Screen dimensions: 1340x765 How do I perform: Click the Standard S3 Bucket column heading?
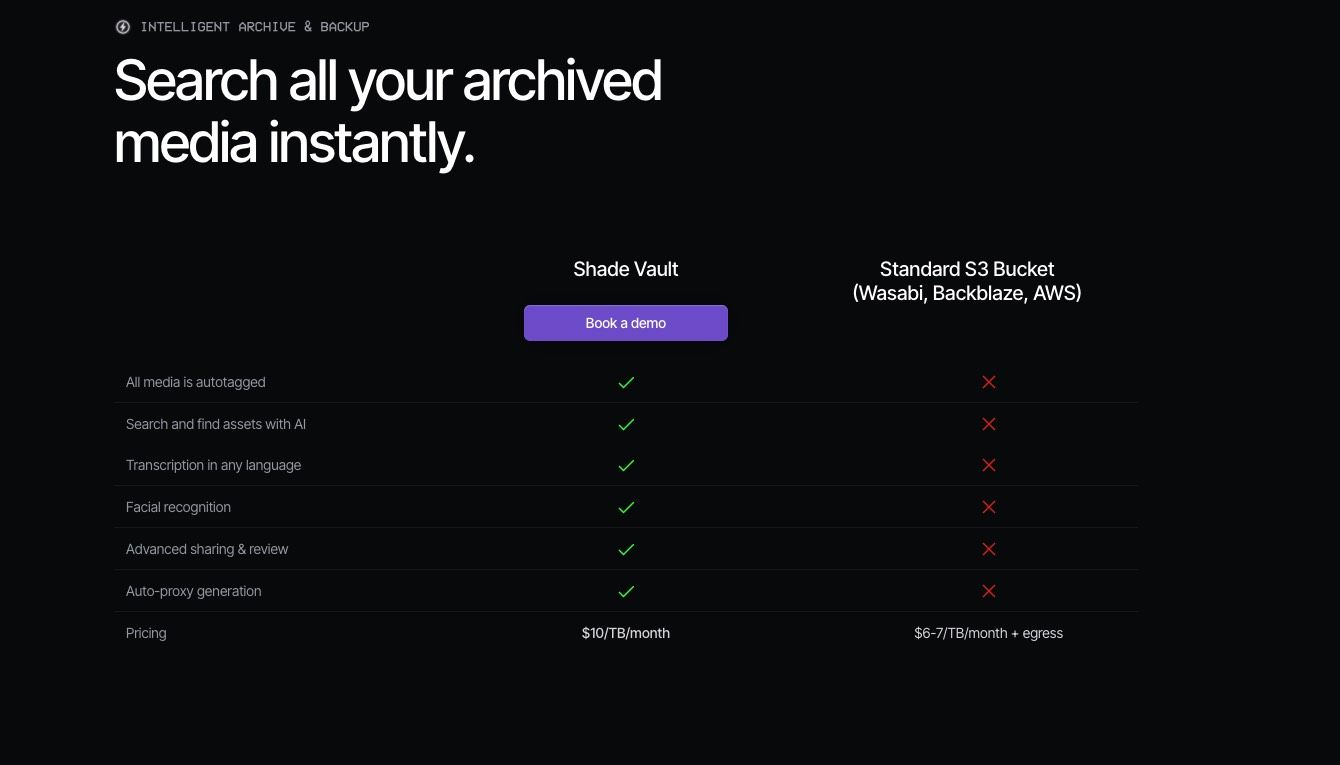(967, 281)
